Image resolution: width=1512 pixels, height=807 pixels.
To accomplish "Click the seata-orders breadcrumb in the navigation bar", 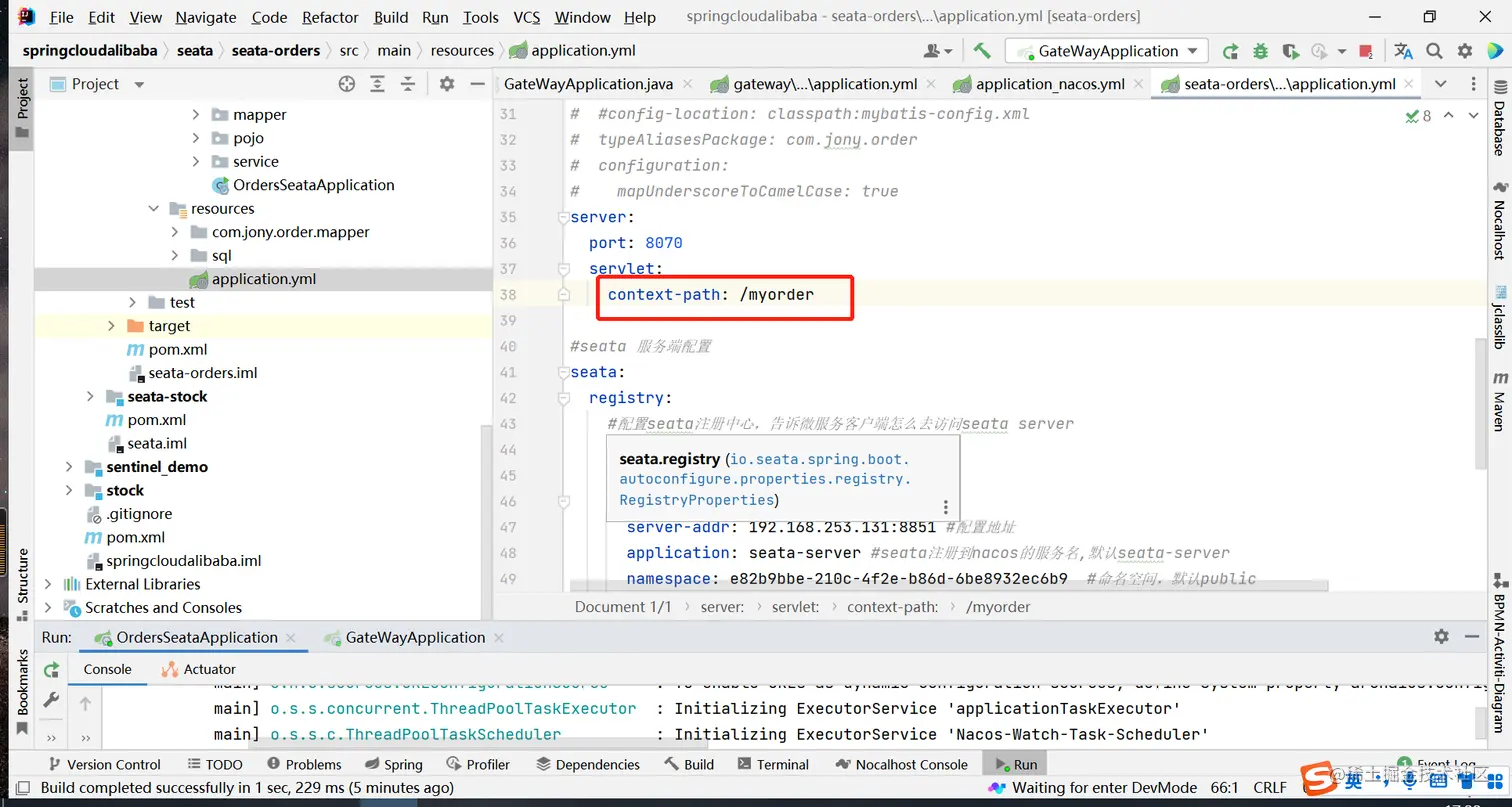I will pos(276,51).
